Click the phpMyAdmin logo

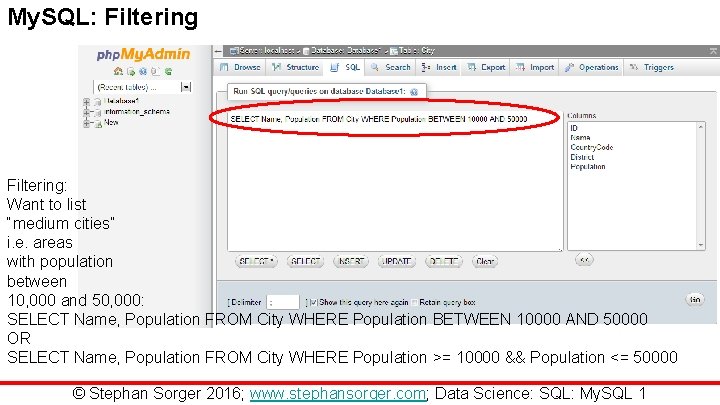(143, 54)
